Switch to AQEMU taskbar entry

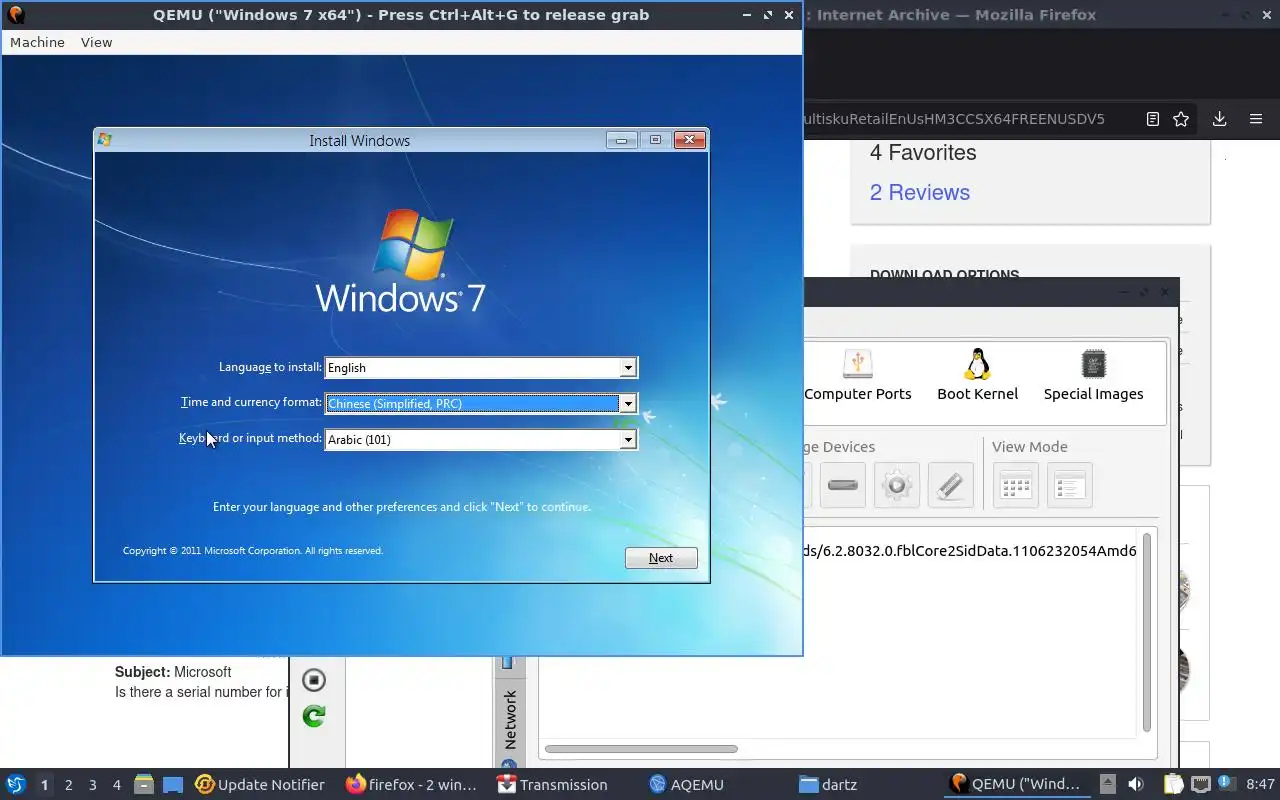686,784
